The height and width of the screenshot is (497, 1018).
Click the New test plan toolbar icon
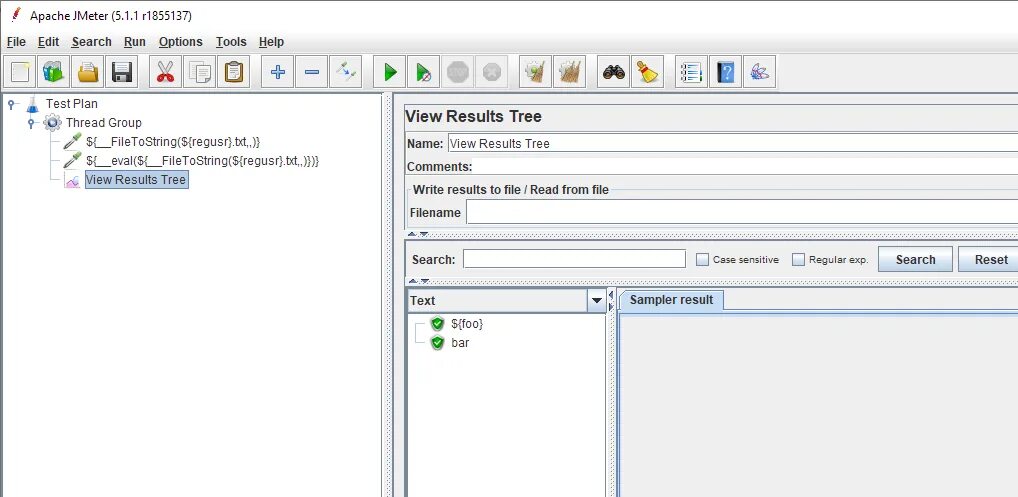click(20, 71)
